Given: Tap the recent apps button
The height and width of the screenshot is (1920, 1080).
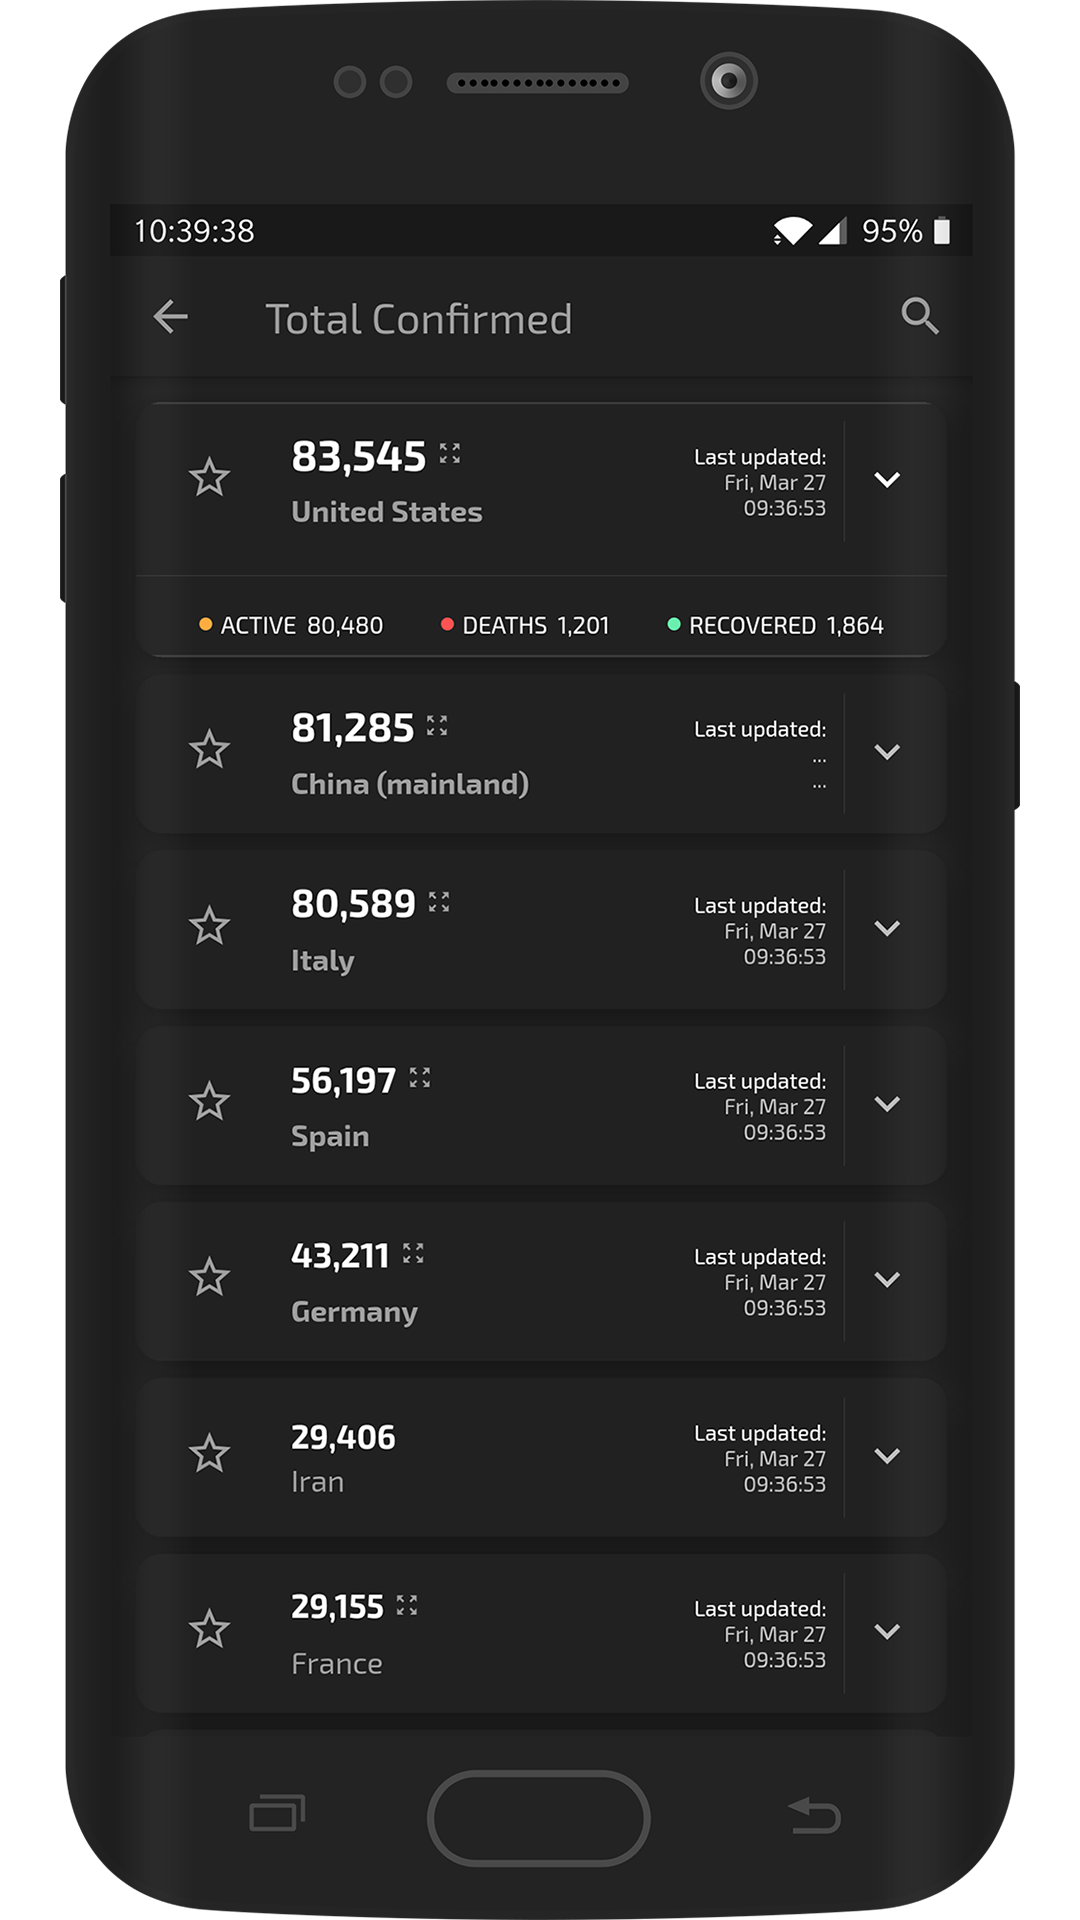Looking at the screenshot, I should click(277, 1813).
